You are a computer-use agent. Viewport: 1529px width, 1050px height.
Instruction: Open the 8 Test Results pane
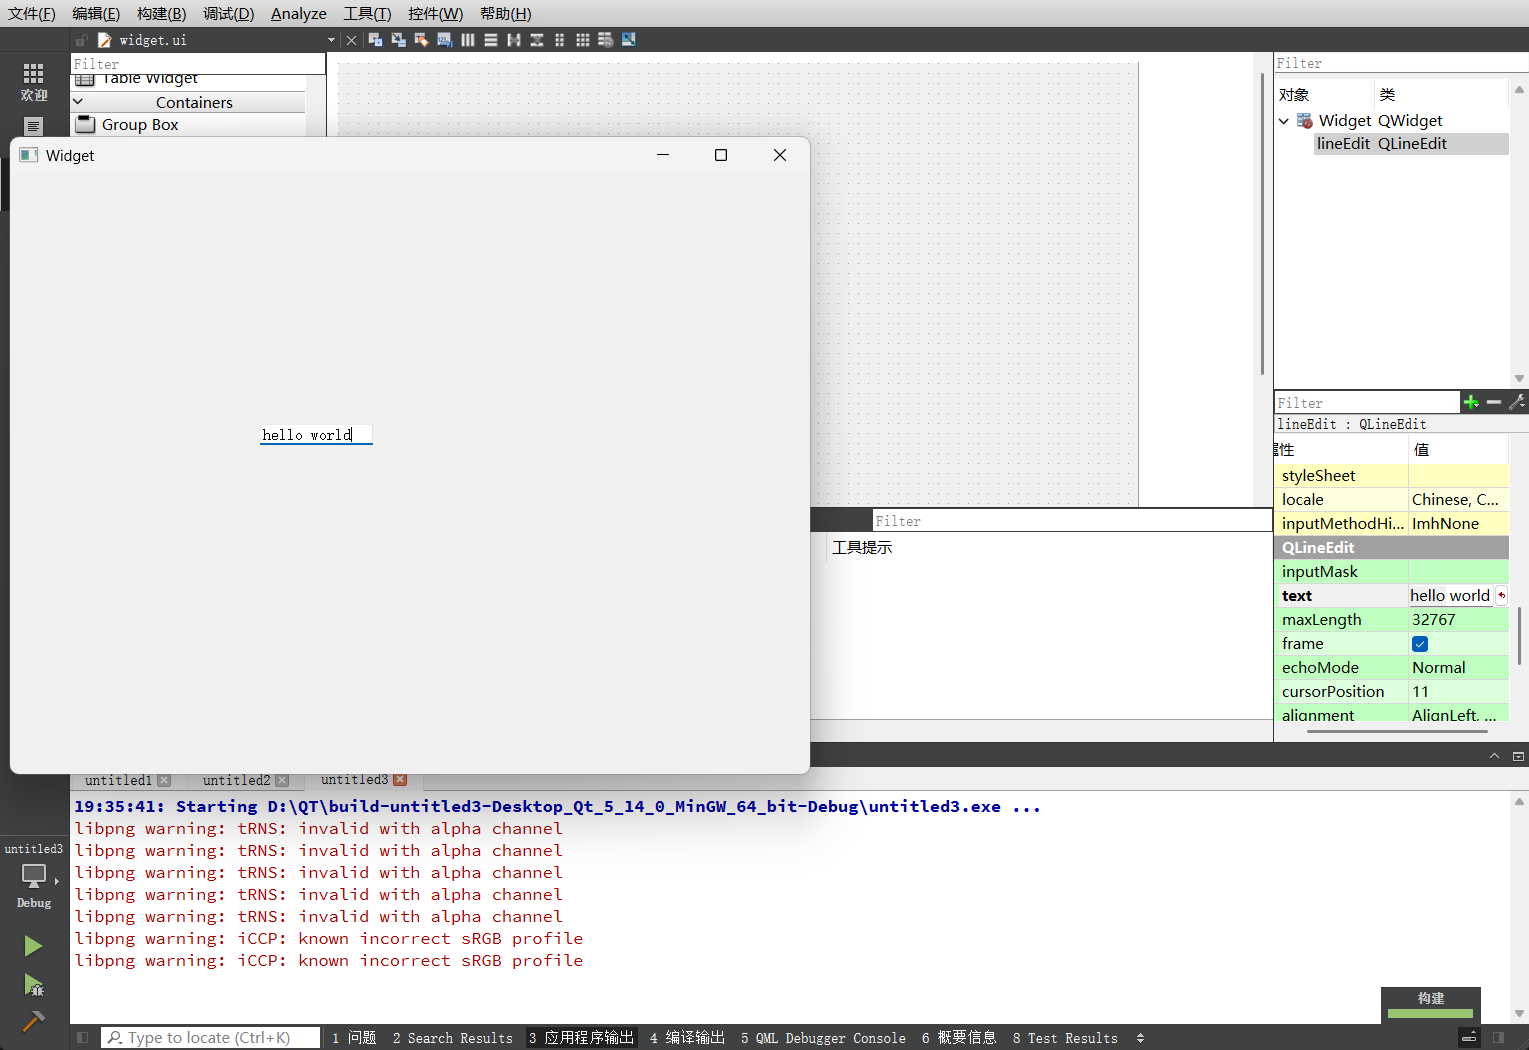(x=1065, y=1038)
